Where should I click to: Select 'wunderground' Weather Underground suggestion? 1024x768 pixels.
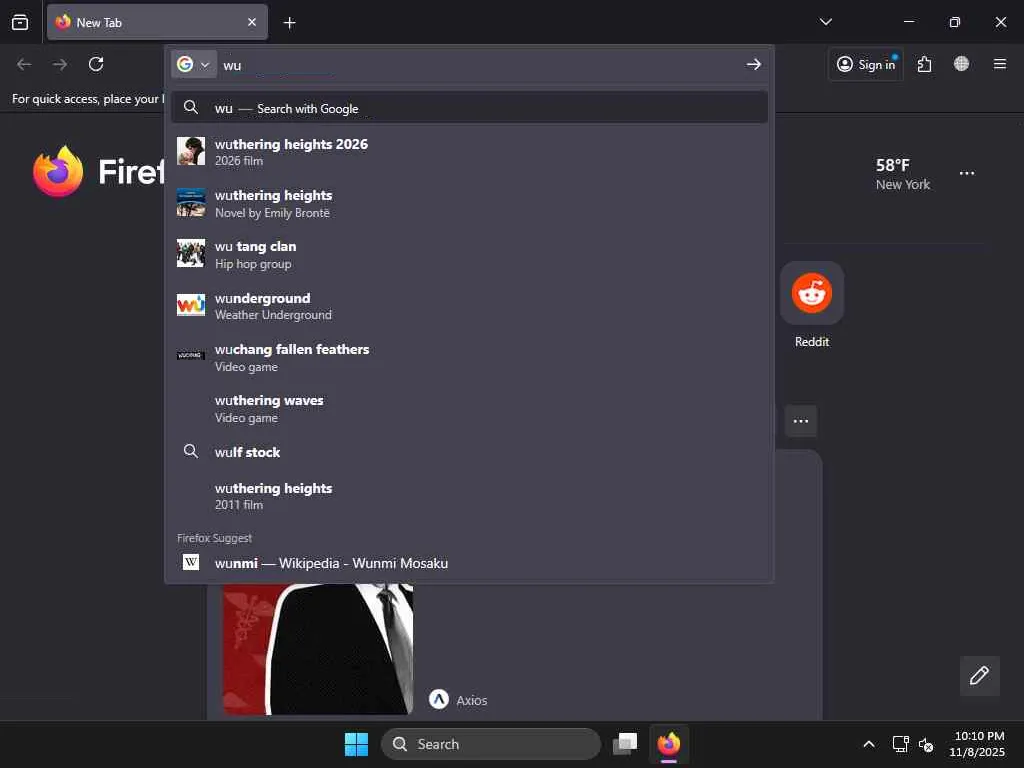pyautogui.click(x=469, y=306)
